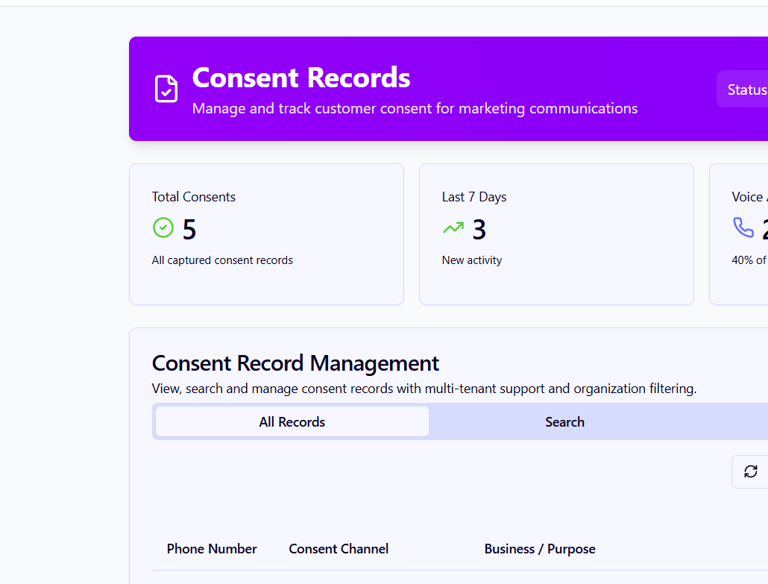Screen dimensions: 768x584
Task: Click the Total Consents count of 5
Action: [x=189, y=230]
